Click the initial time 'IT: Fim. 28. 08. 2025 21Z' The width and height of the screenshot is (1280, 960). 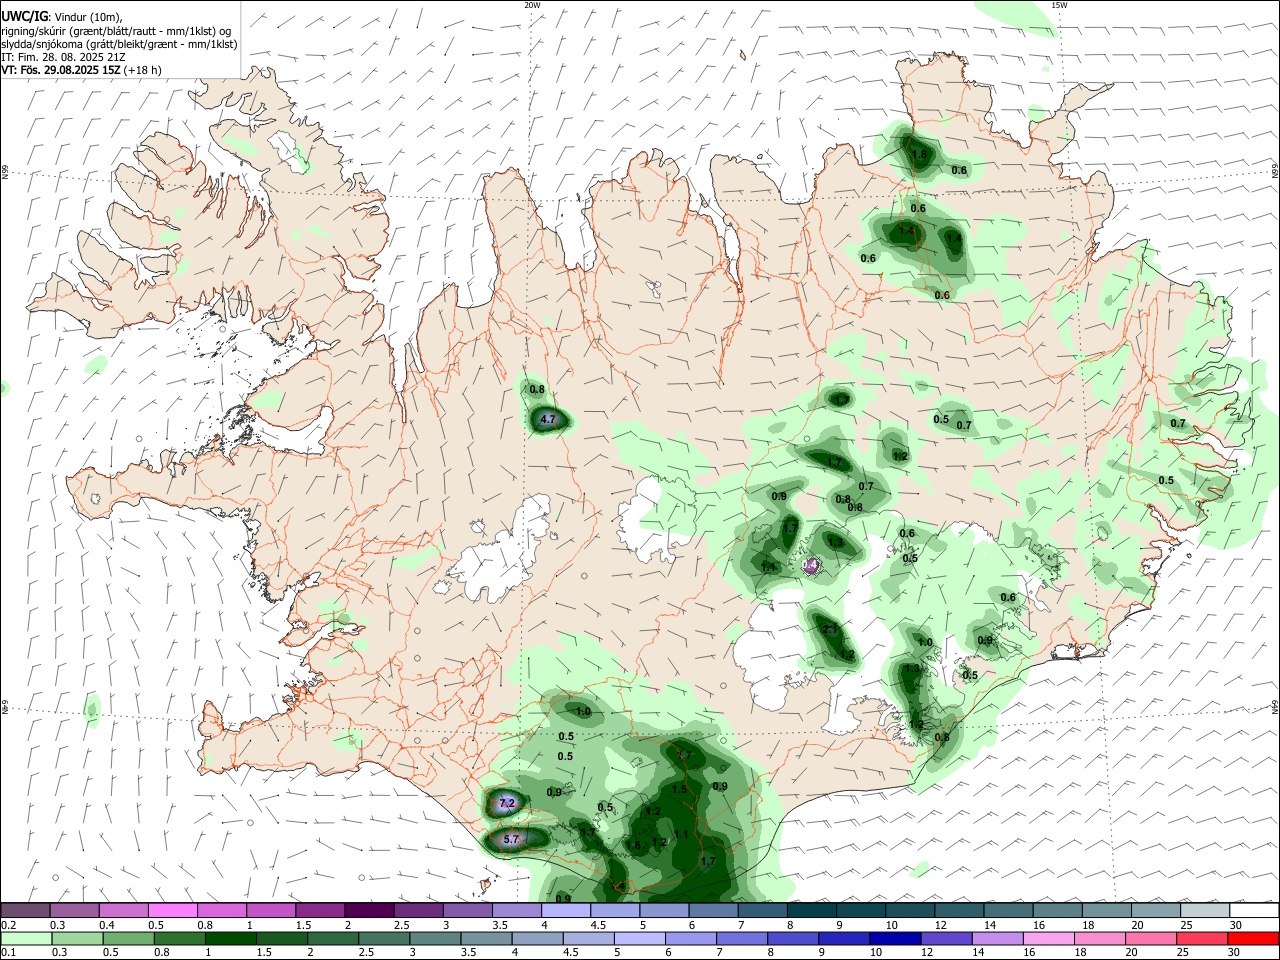[63, 57]
